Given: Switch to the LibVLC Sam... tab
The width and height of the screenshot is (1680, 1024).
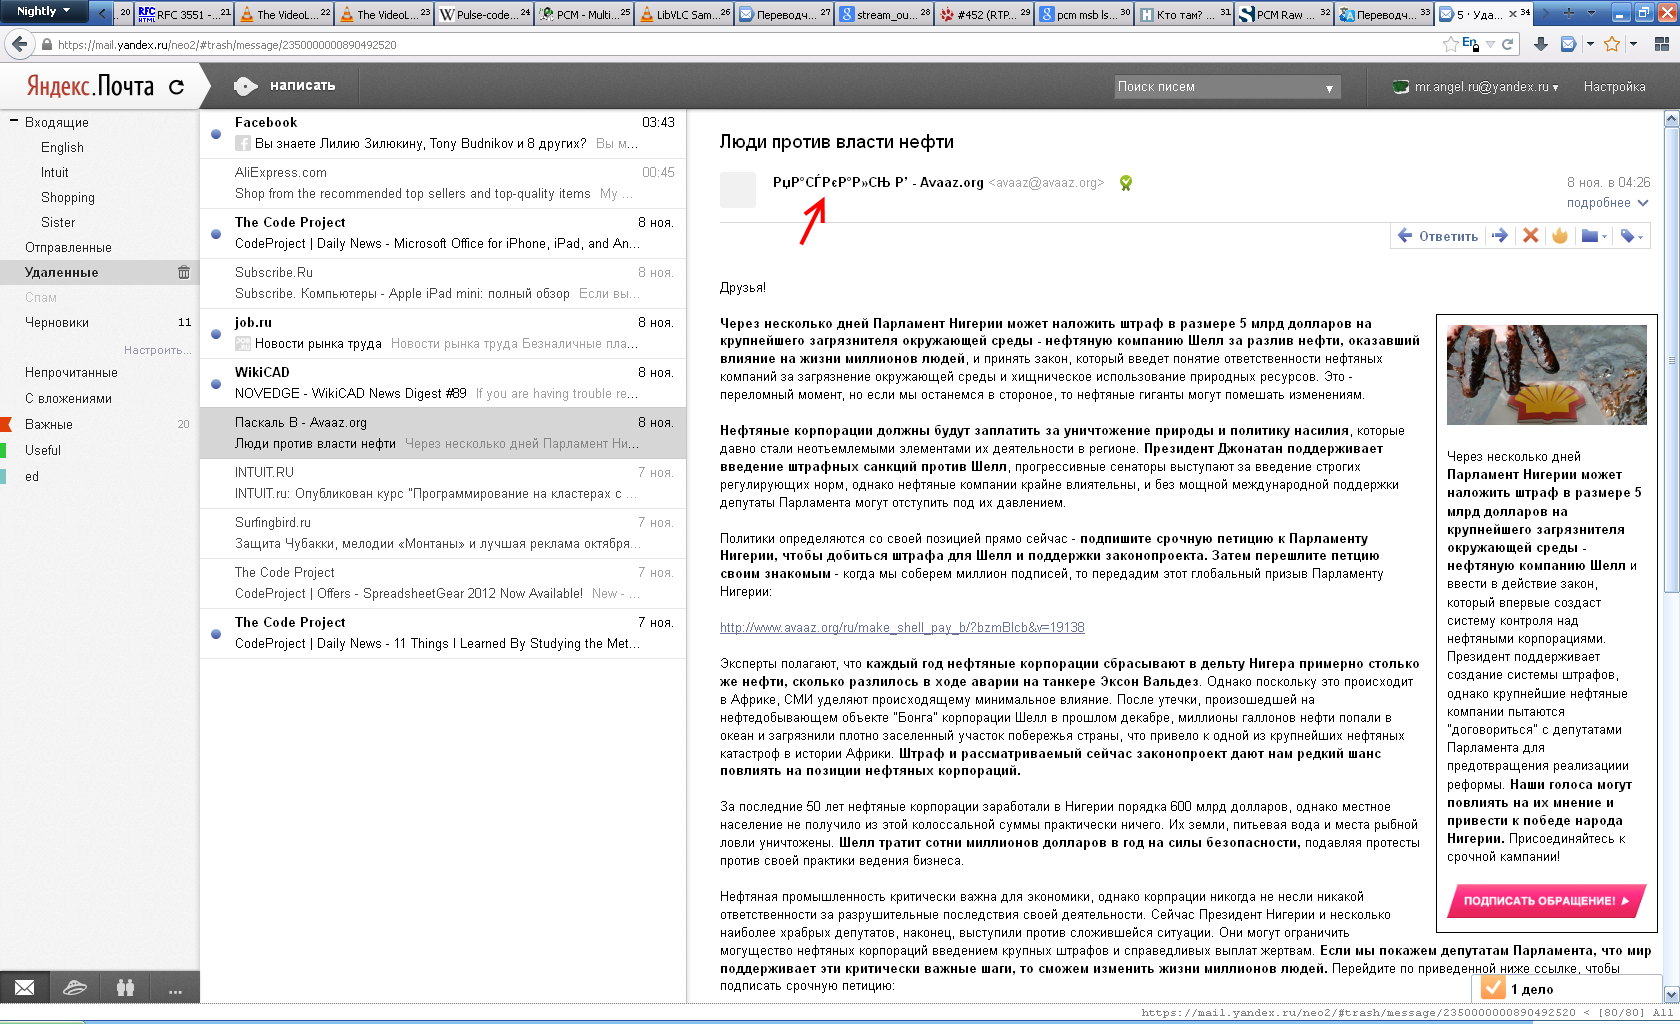Looking at the screenshot, I should (x=685, y=14).
